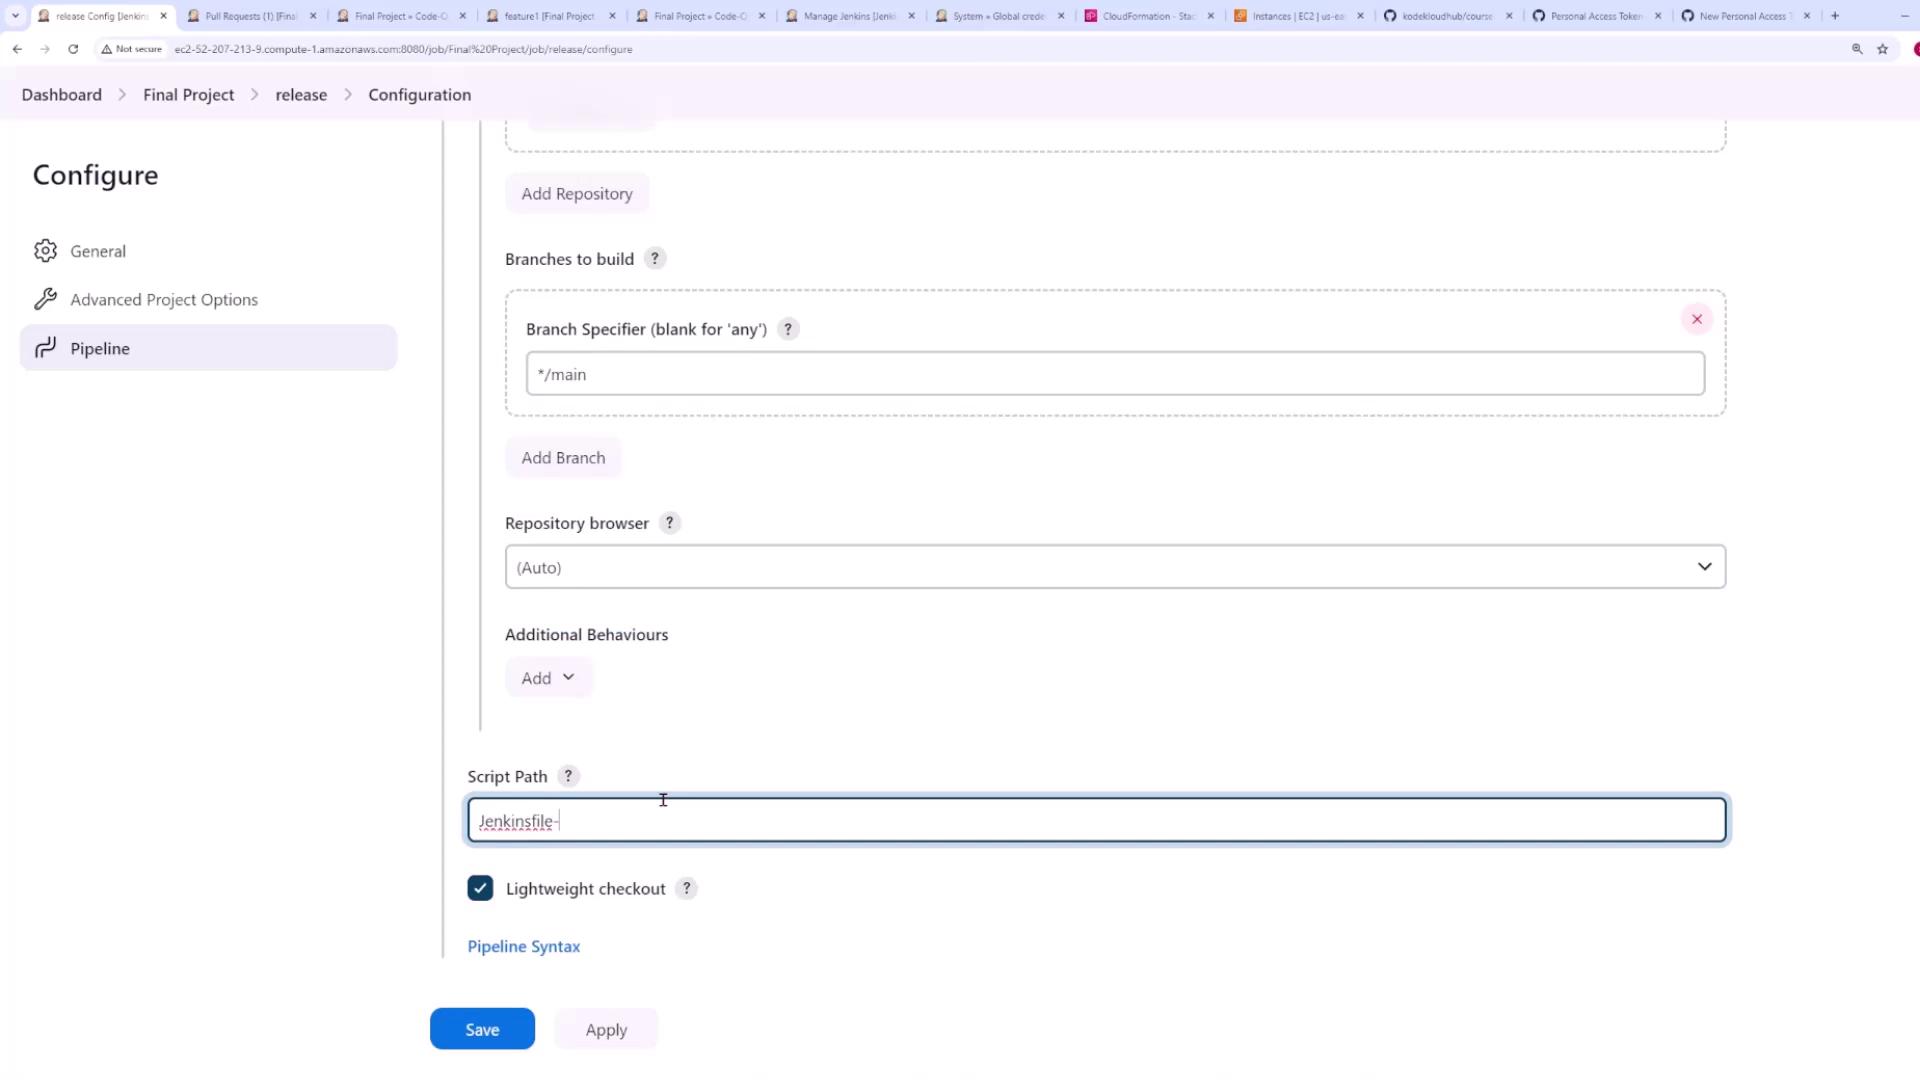The image size is (1920, 1080).
Task: Click the General gear icon in sidebar
Action: 45,251
